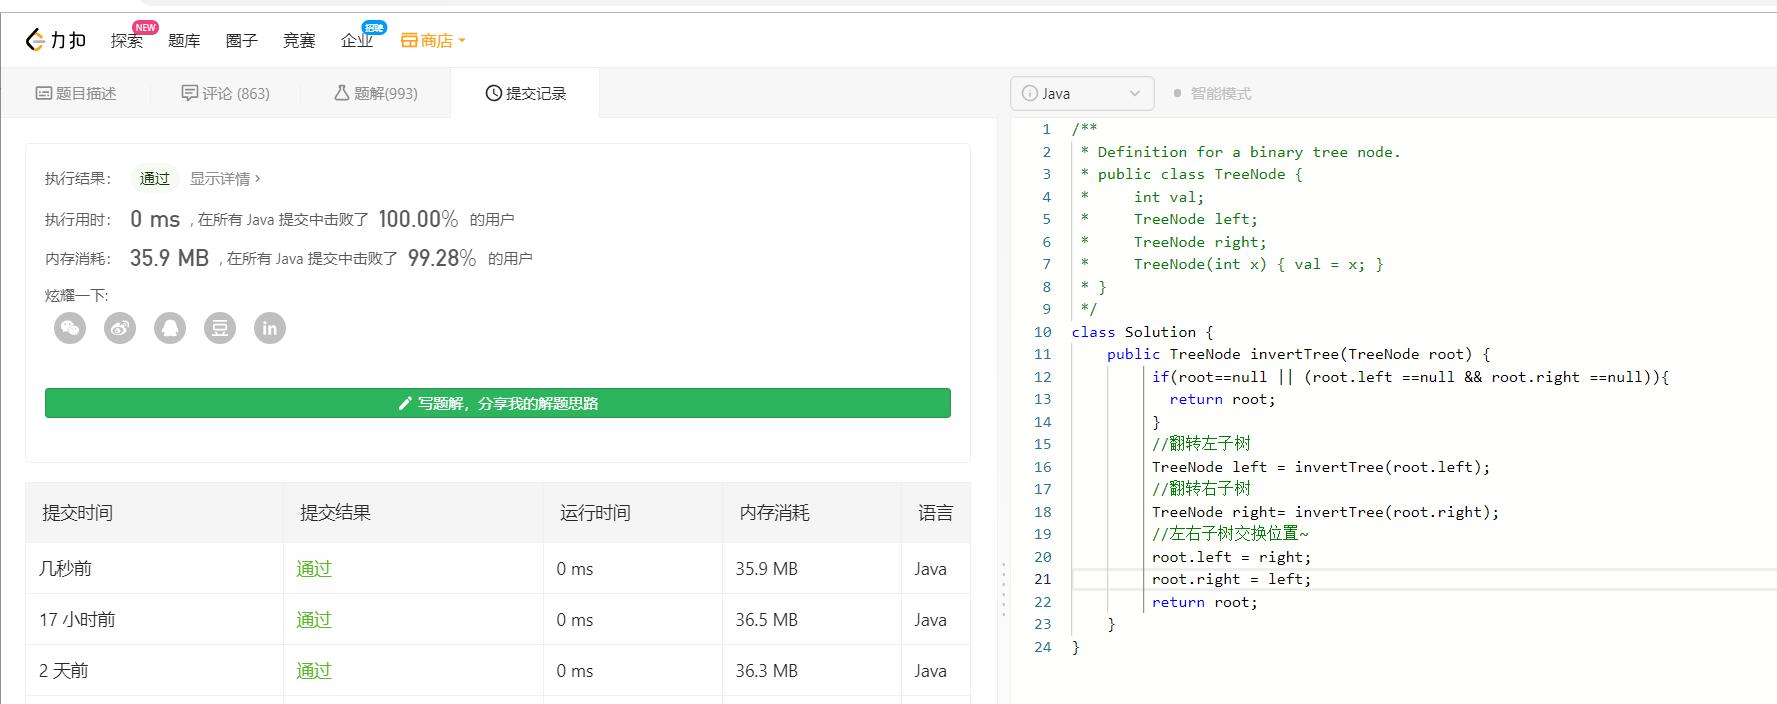Image resolution: width=1777 pixels, height=704 pixels.
Task: Expand the 商店 dropdown menu
Action: pyautogui.click(x=462, y=41)
